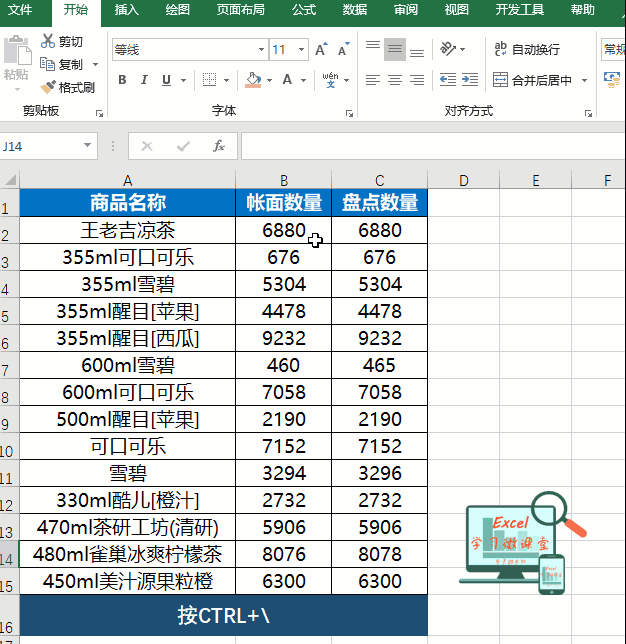The image size is (626, 644).
Task: Confirm formula entry with checkmark icon
Action: click(183, 146)
